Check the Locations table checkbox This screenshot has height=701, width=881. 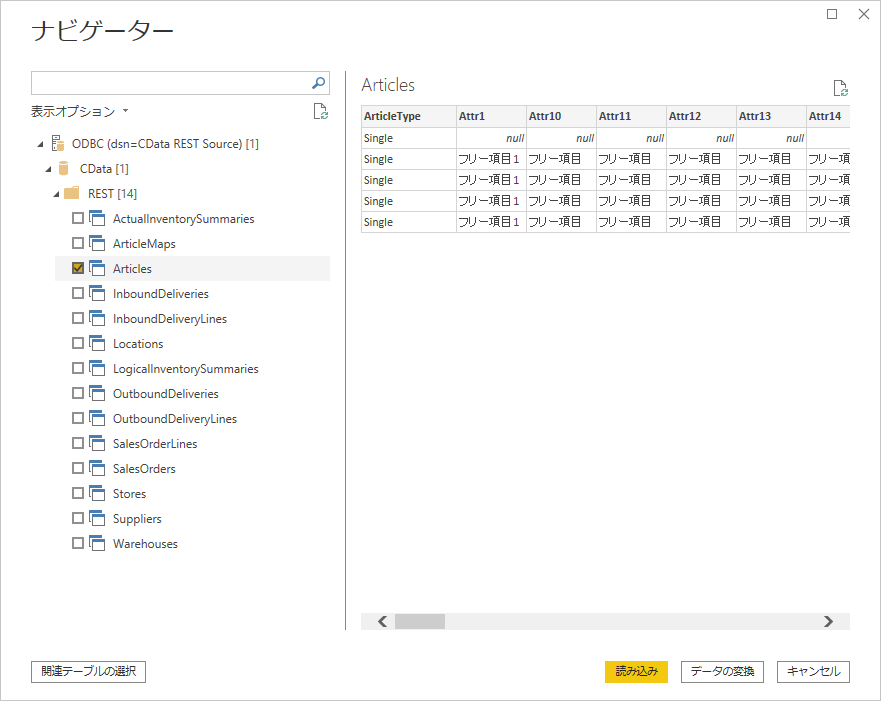pos(78,343)
